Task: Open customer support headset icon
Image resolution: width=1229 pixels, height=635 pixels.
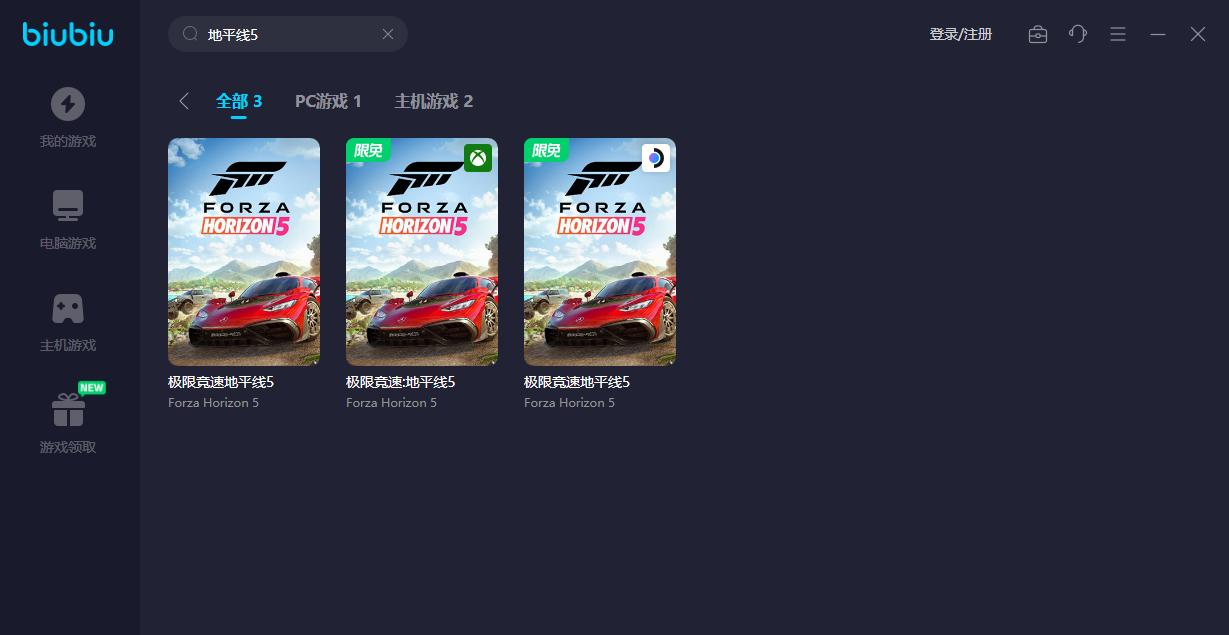Action: (x=1077, y=34)
